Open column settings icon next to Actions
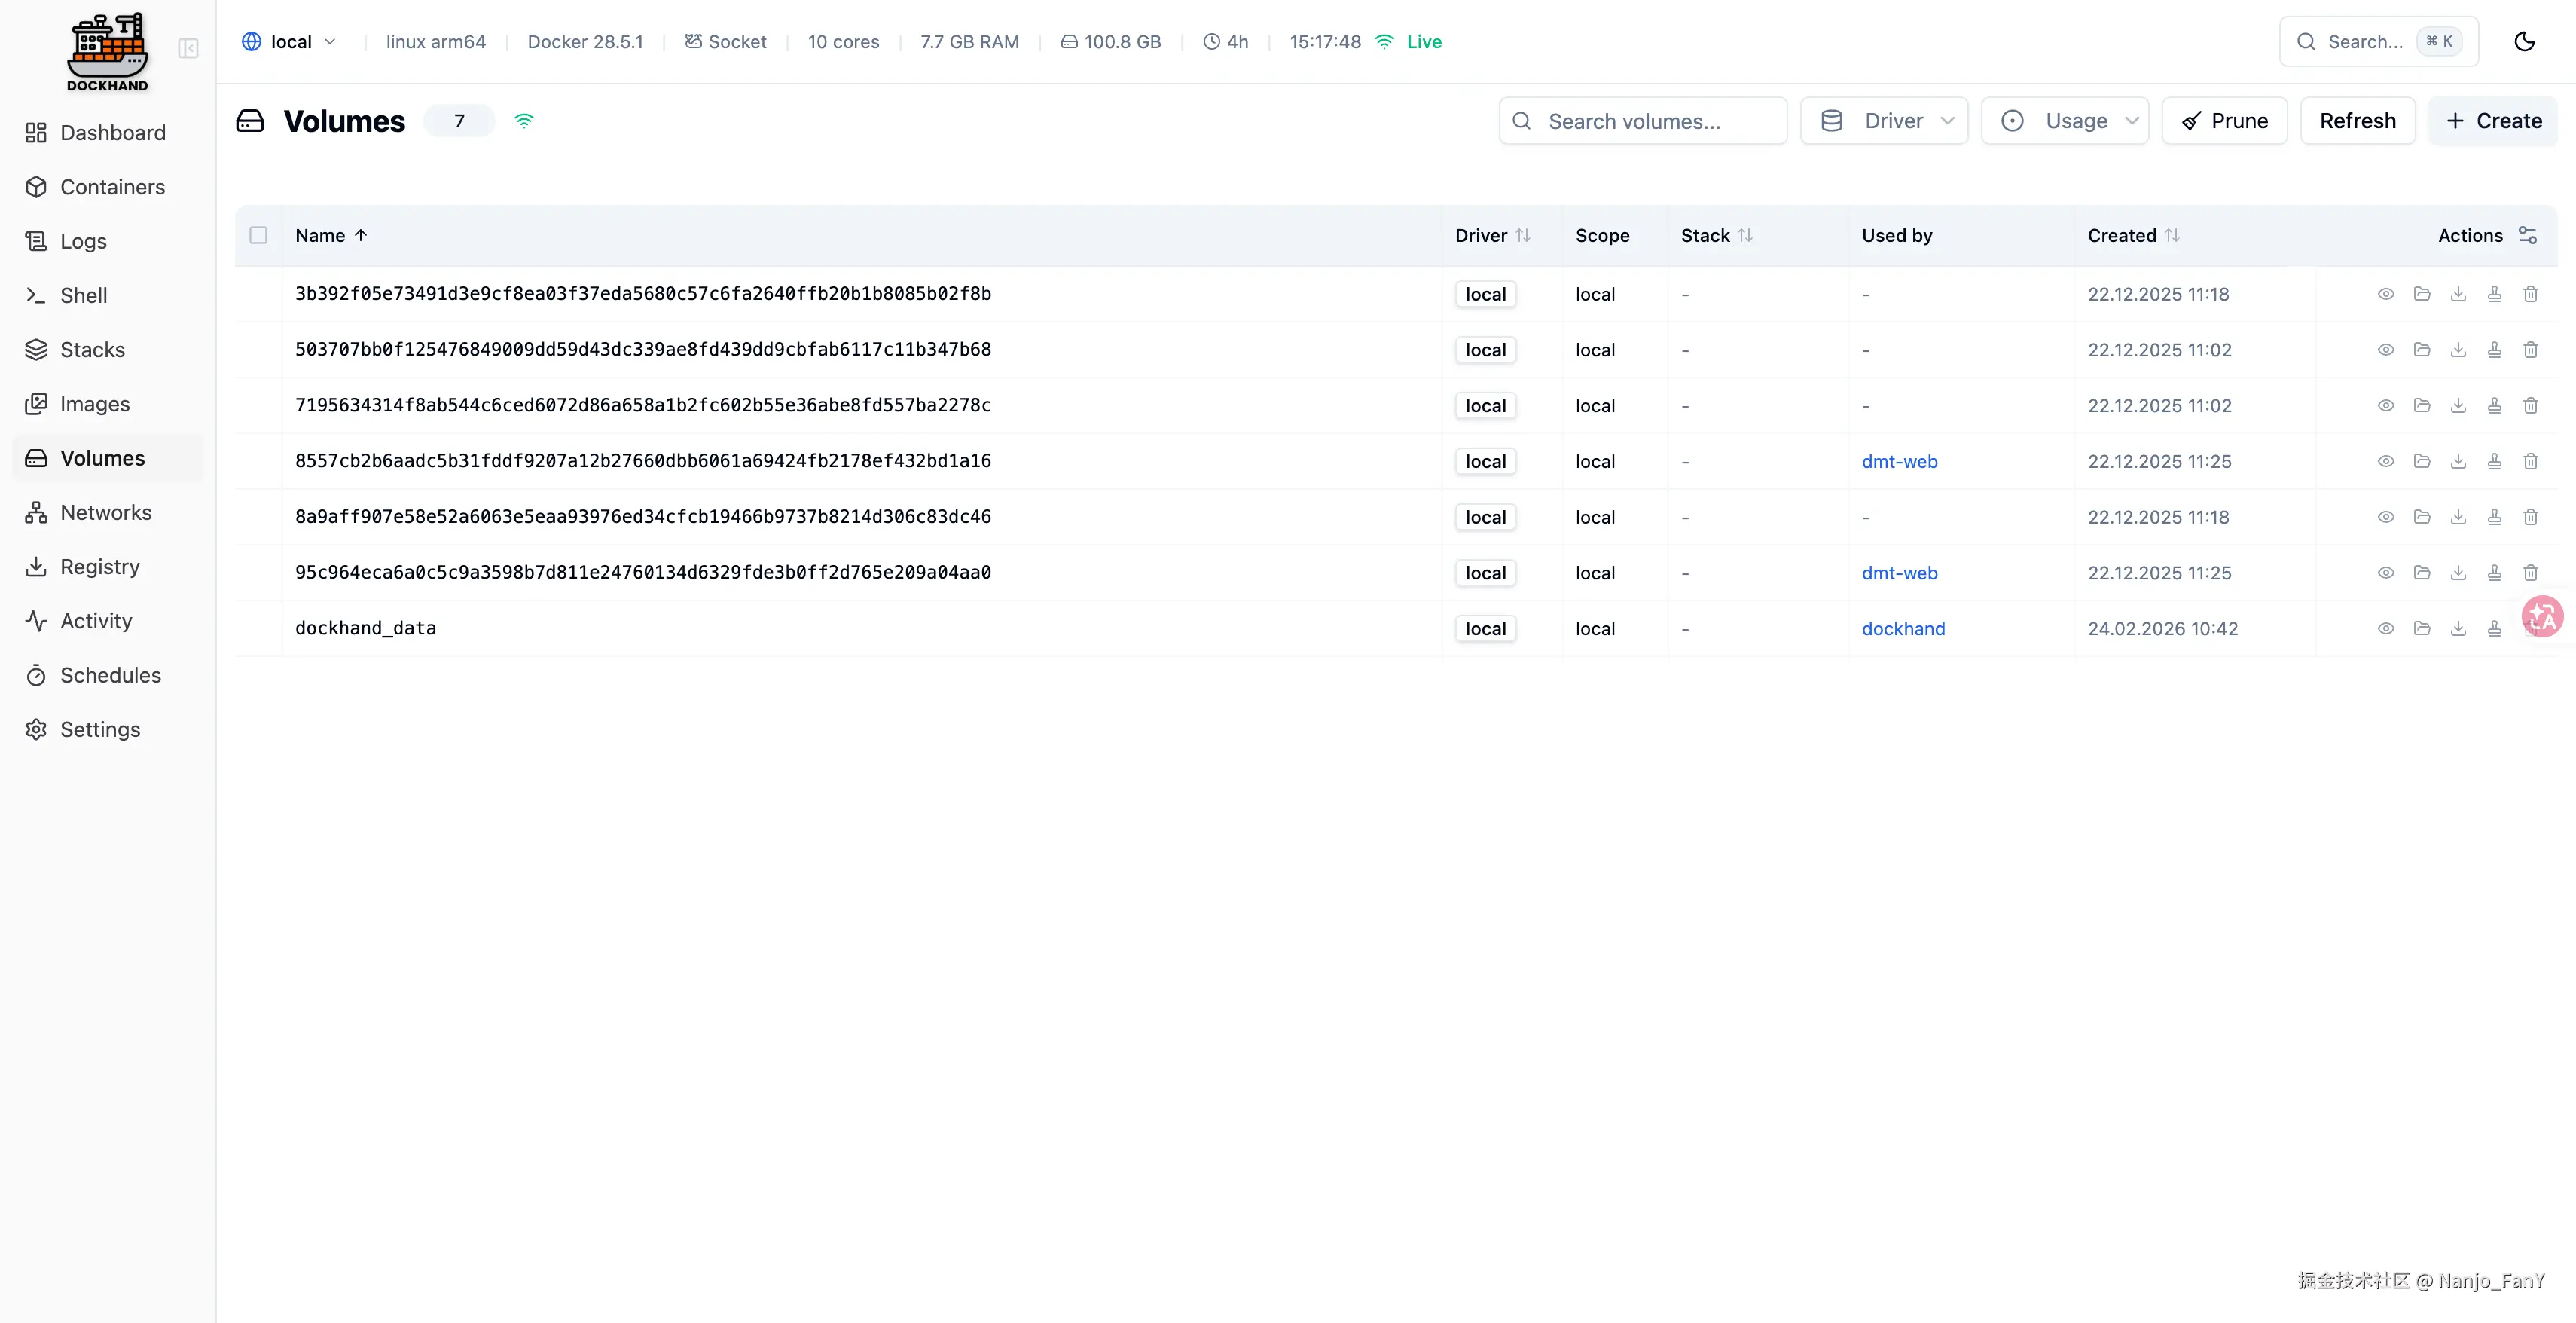Screen dimensions: 2576x1323 click(2528, 235)
